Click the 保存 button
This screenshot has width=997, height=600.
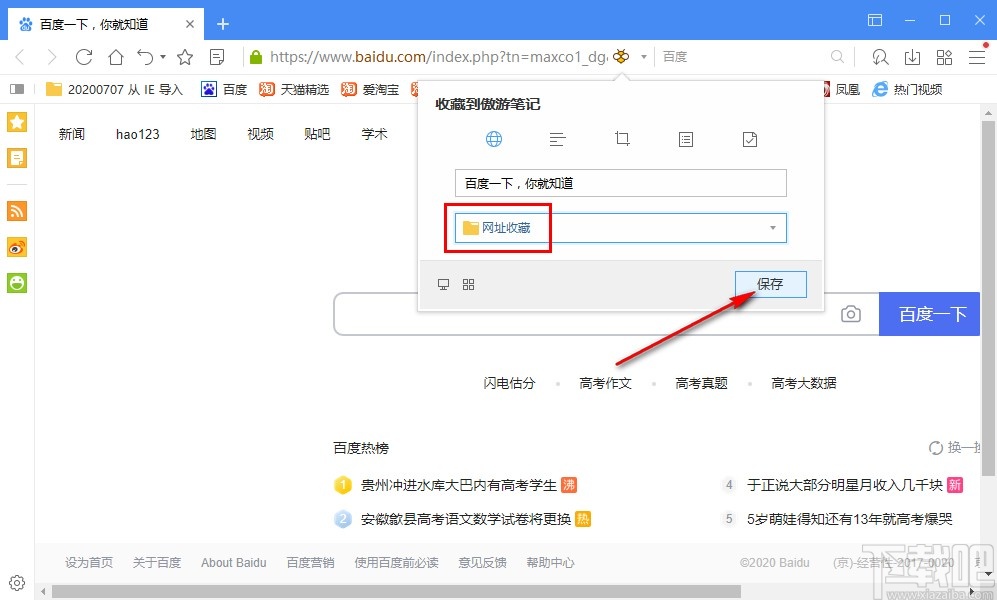click(x=771, y=284)
